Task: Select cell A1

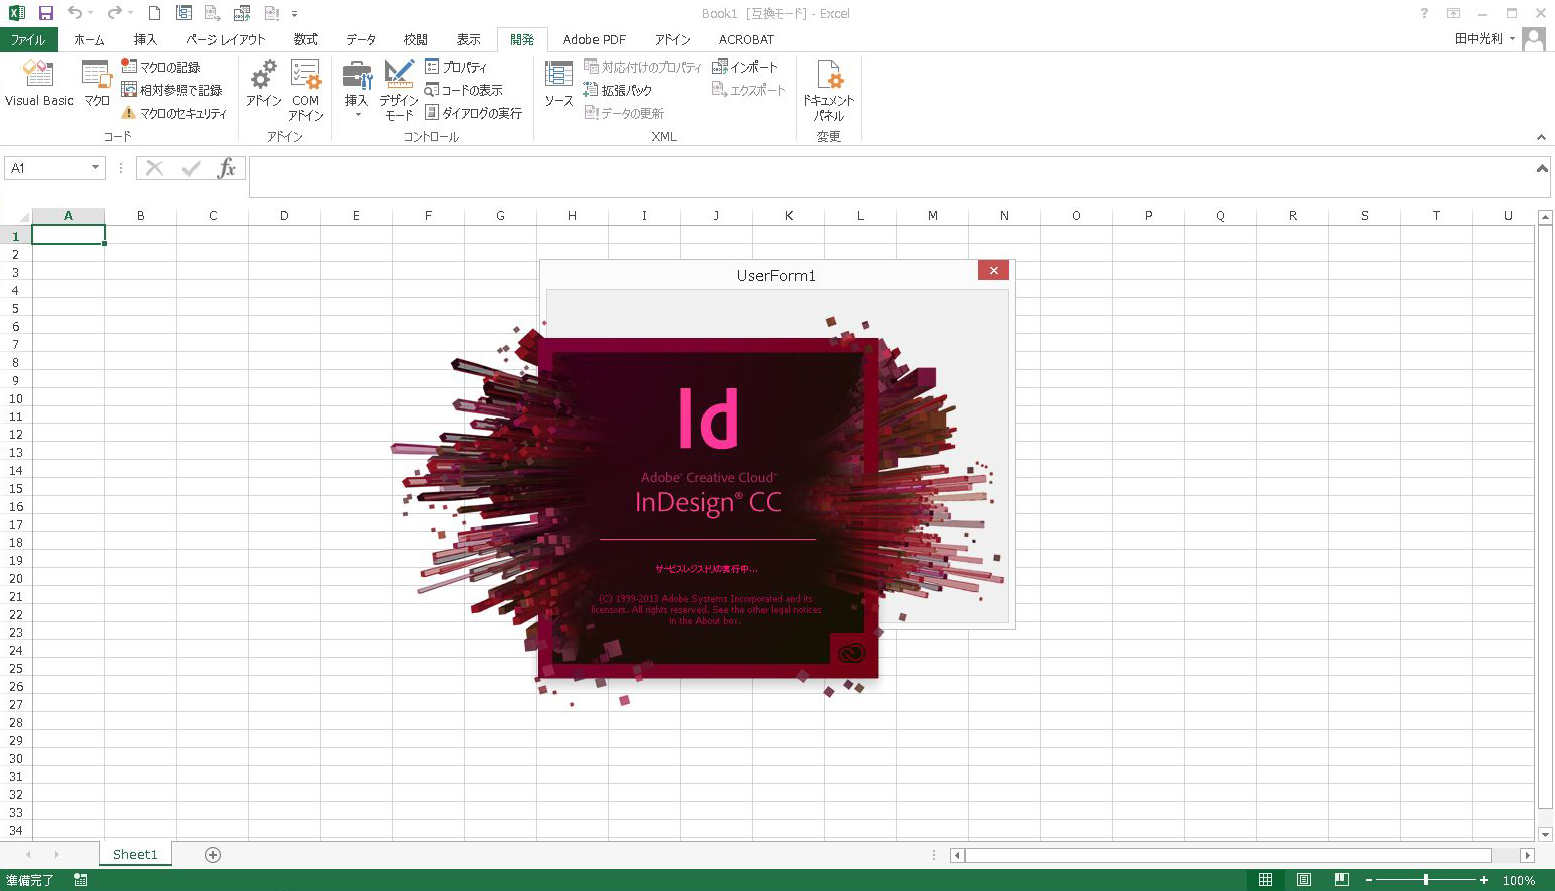Action: coord(68,236)
